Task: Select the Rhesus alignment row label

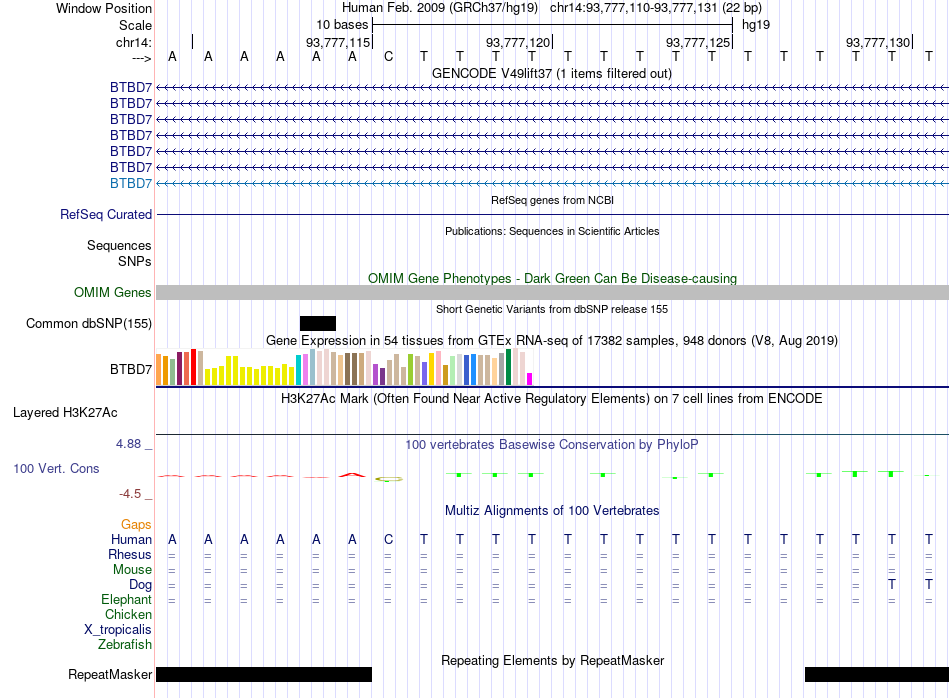Action: 130,554
